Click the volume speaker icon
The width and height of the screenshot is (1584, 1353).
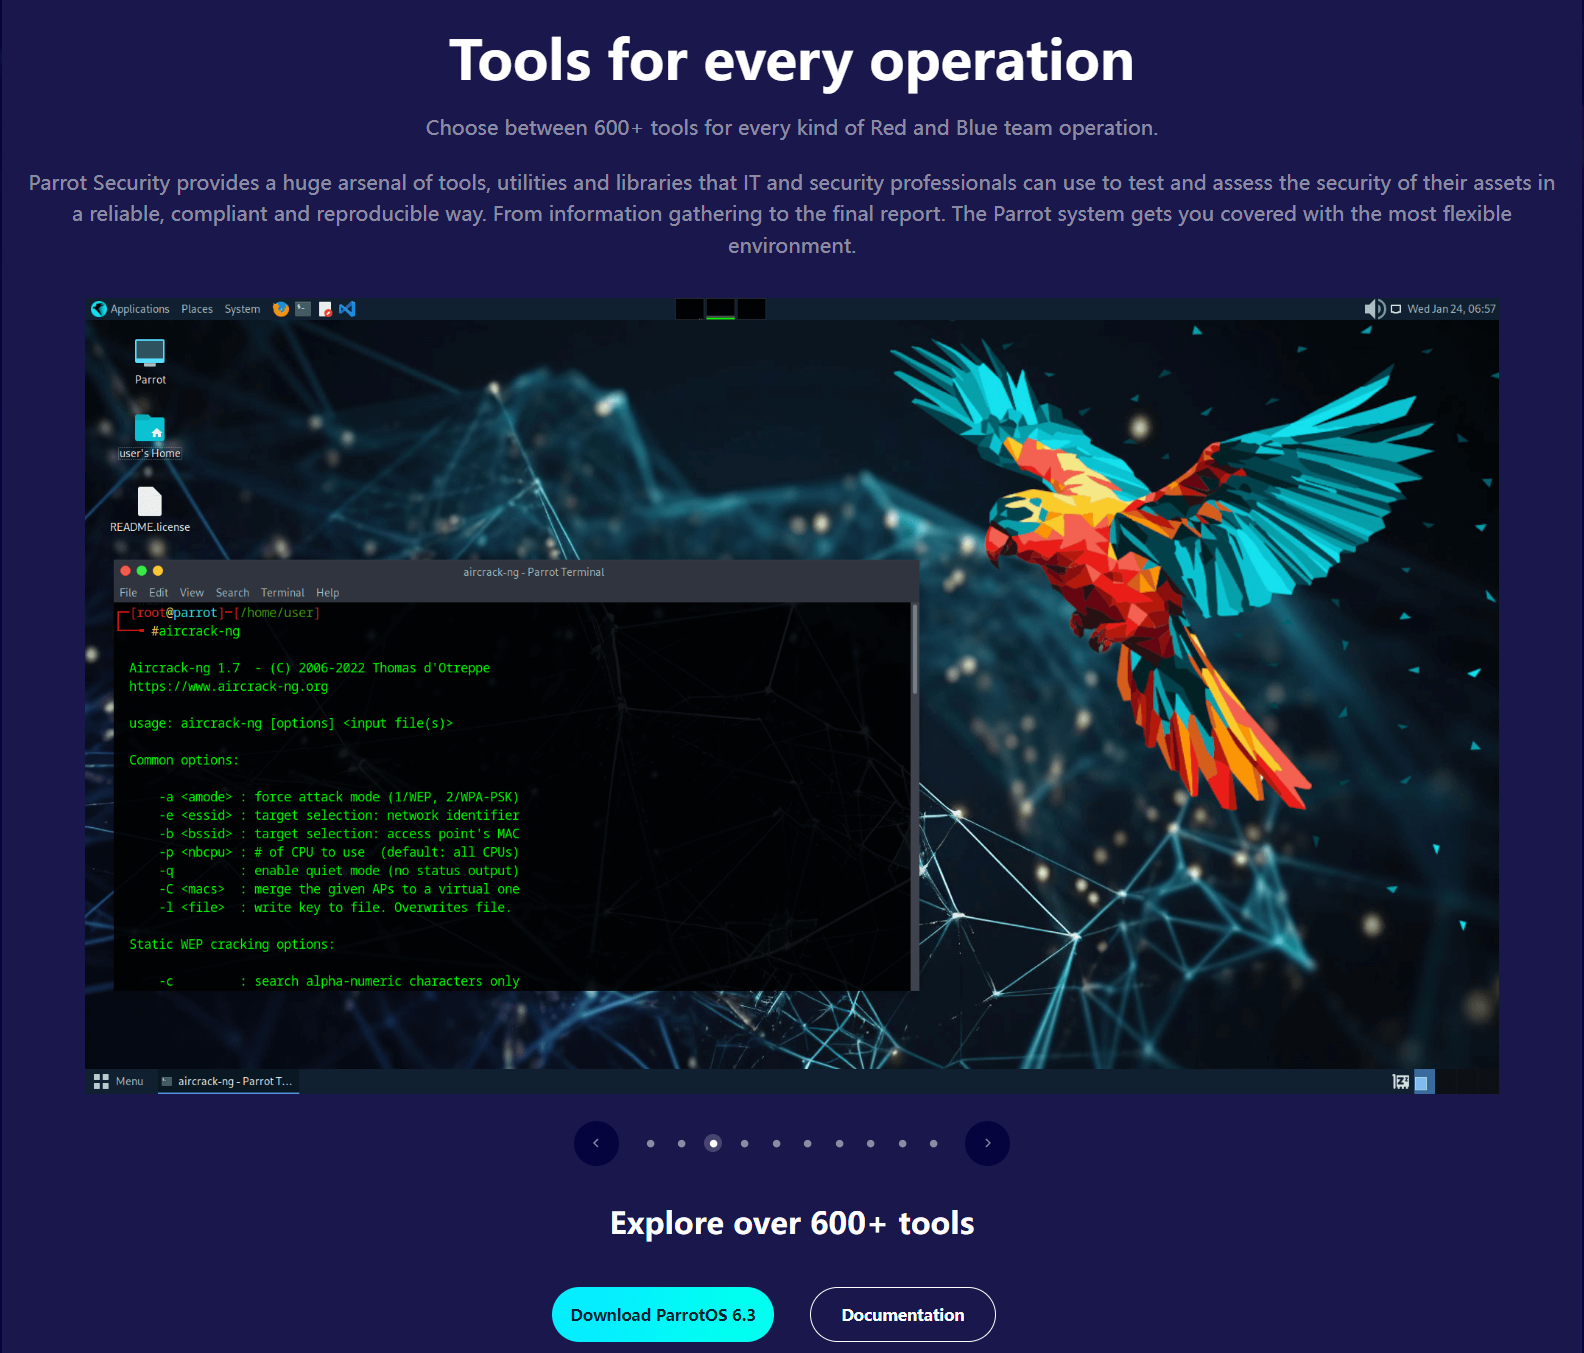click(1374, 309)
